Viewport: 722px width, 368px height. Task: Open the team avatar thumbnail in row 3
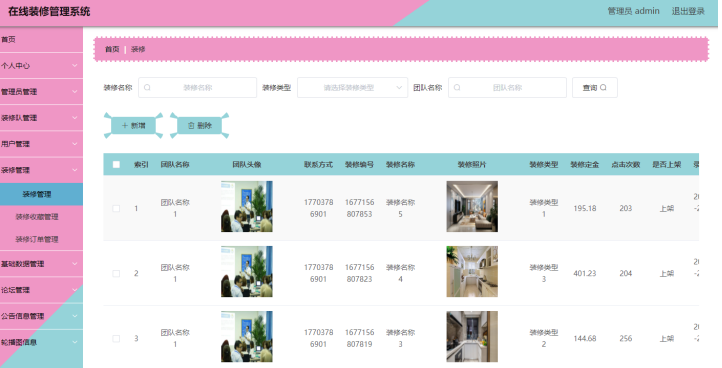(x=246, y=337)
